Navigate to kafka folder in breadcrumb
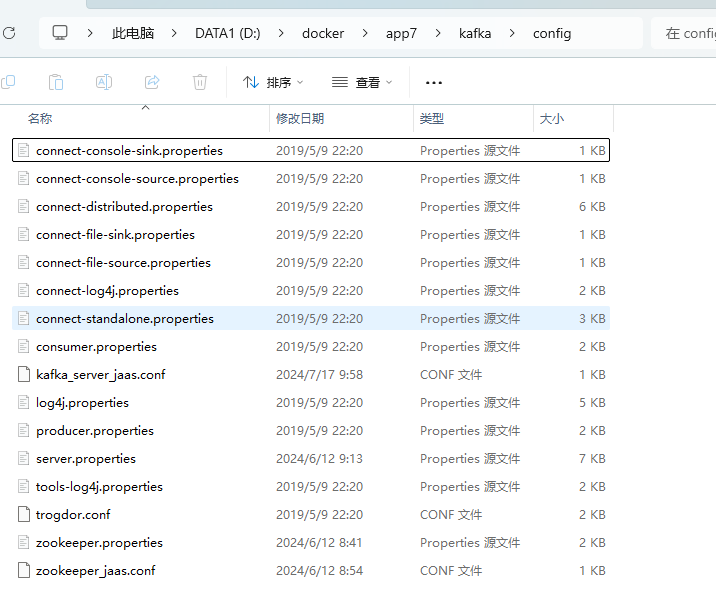Viewport: 716px width, 599px height. tap(475, 33)
